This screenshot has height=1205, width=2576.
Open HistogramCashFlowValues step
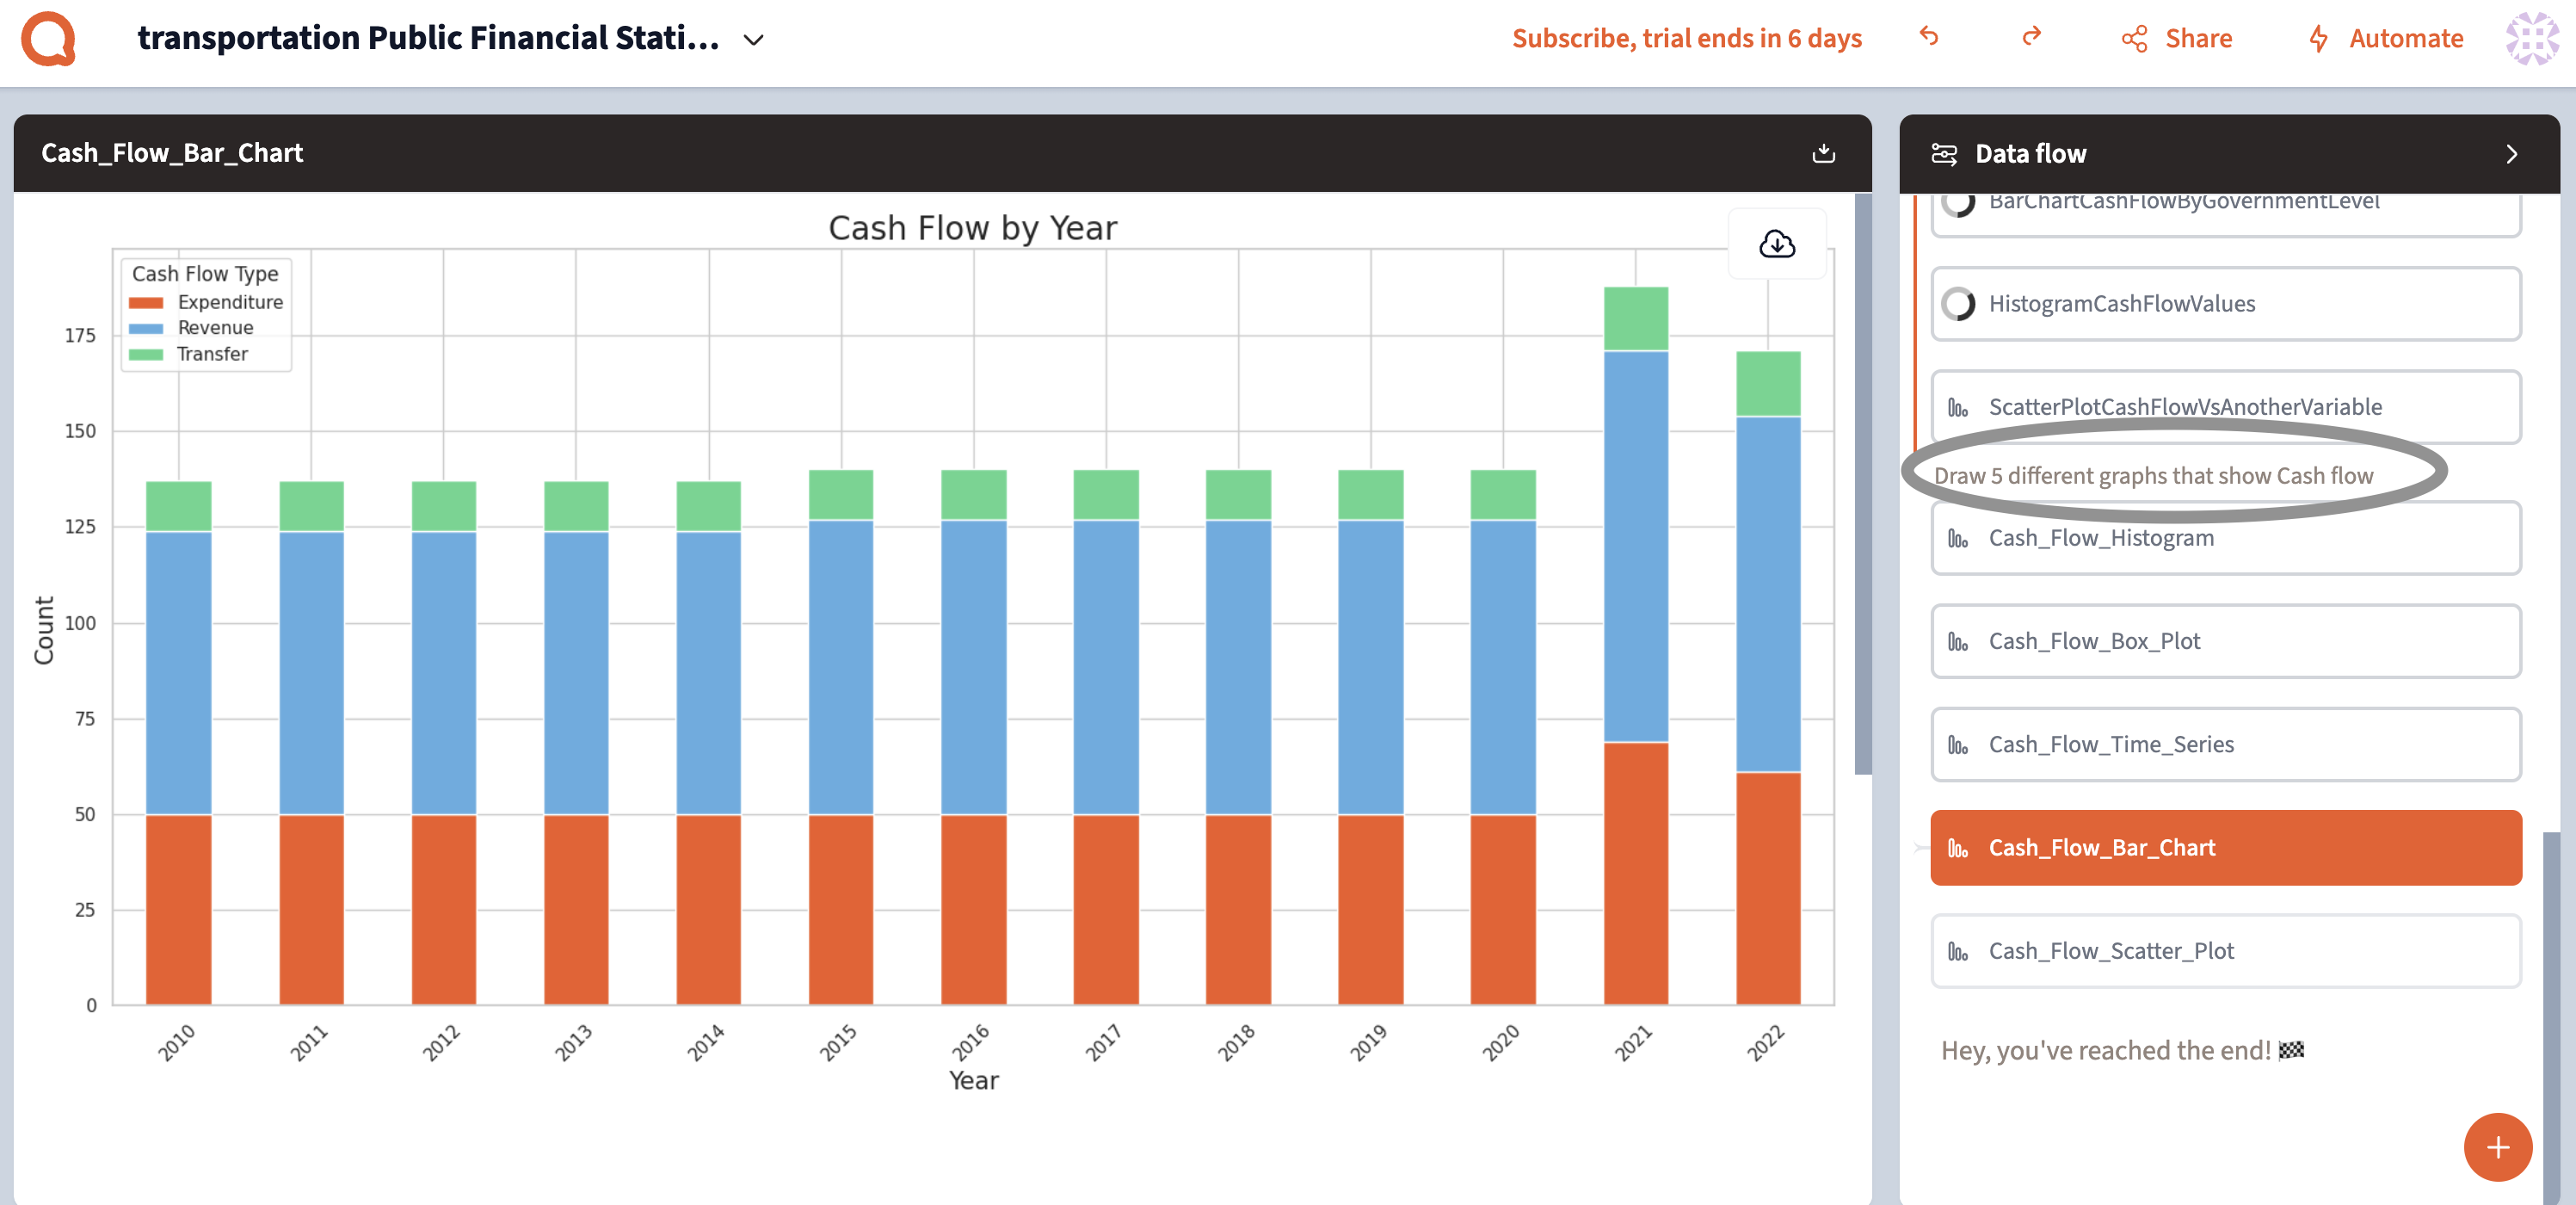2225,304
